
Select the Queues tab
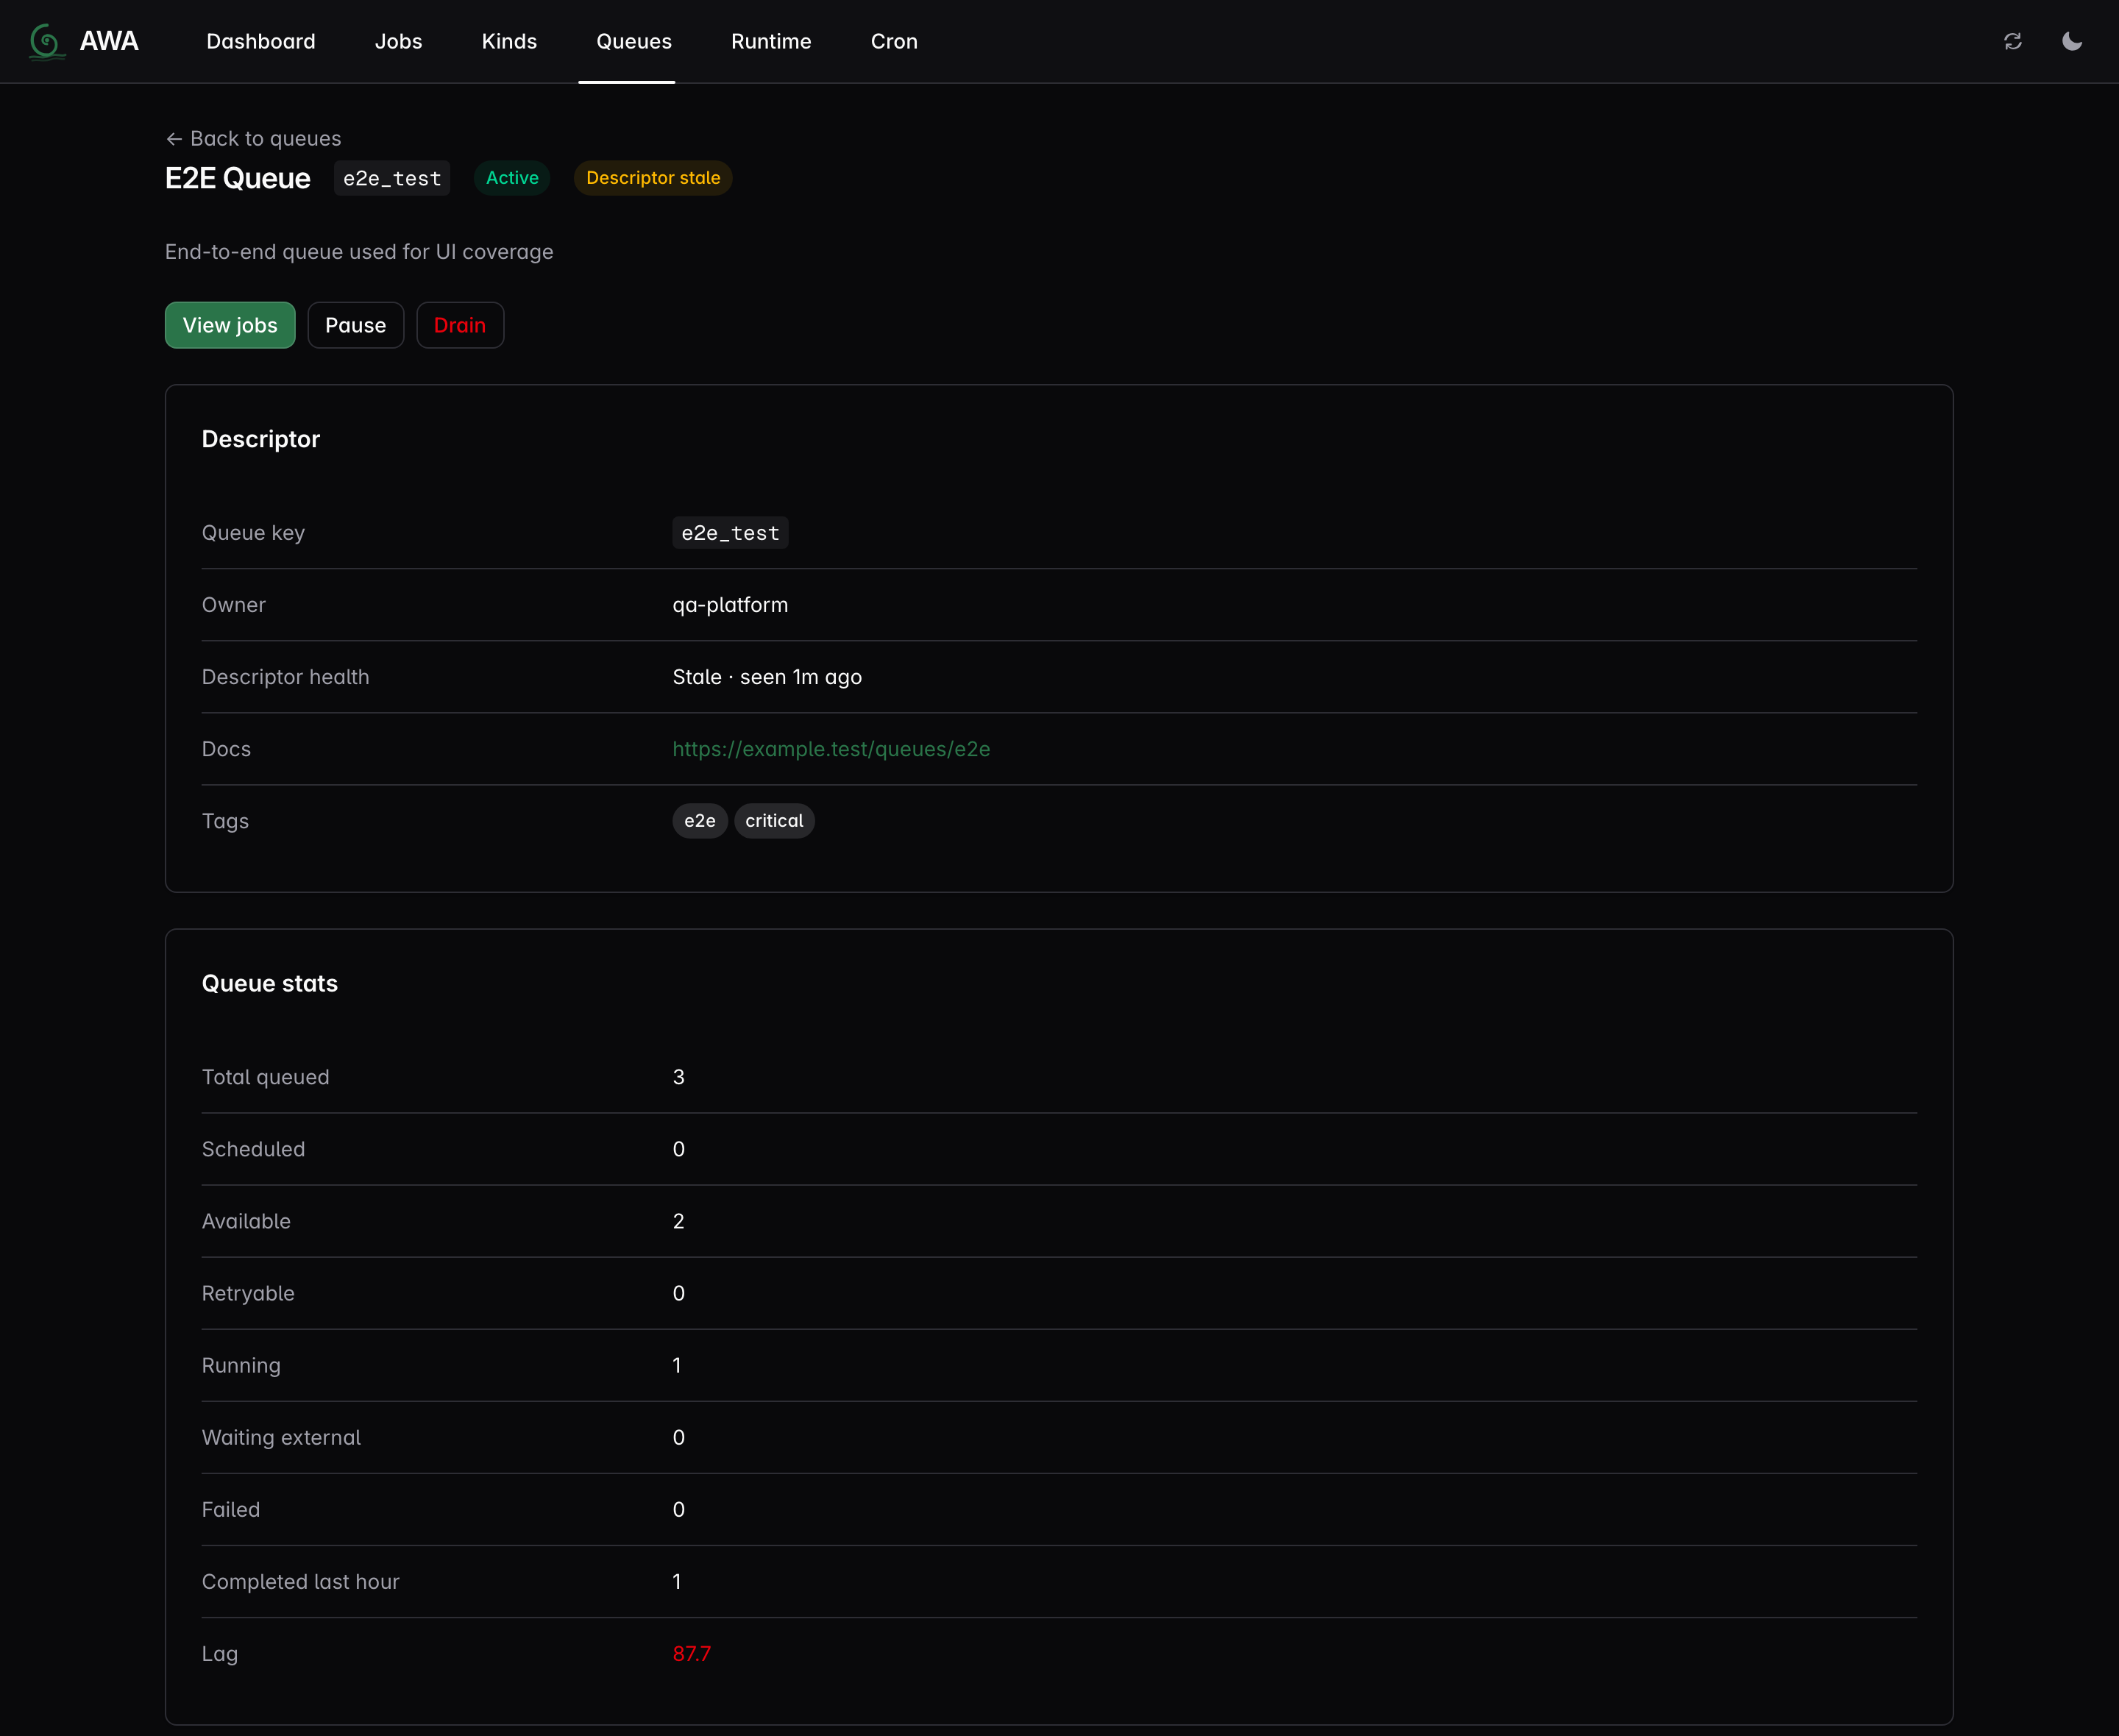634,41
